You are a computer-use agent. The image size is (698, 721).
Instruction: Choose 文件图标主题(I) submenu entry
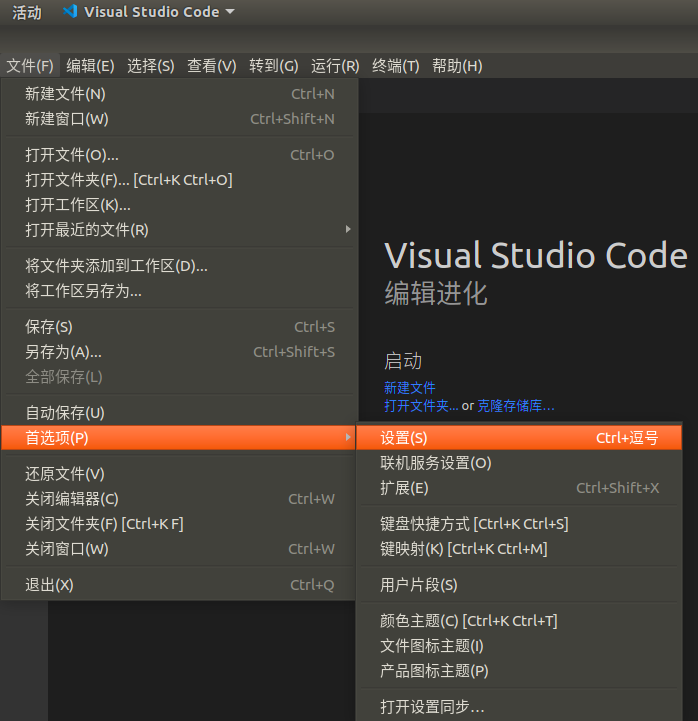coord(519,646)
